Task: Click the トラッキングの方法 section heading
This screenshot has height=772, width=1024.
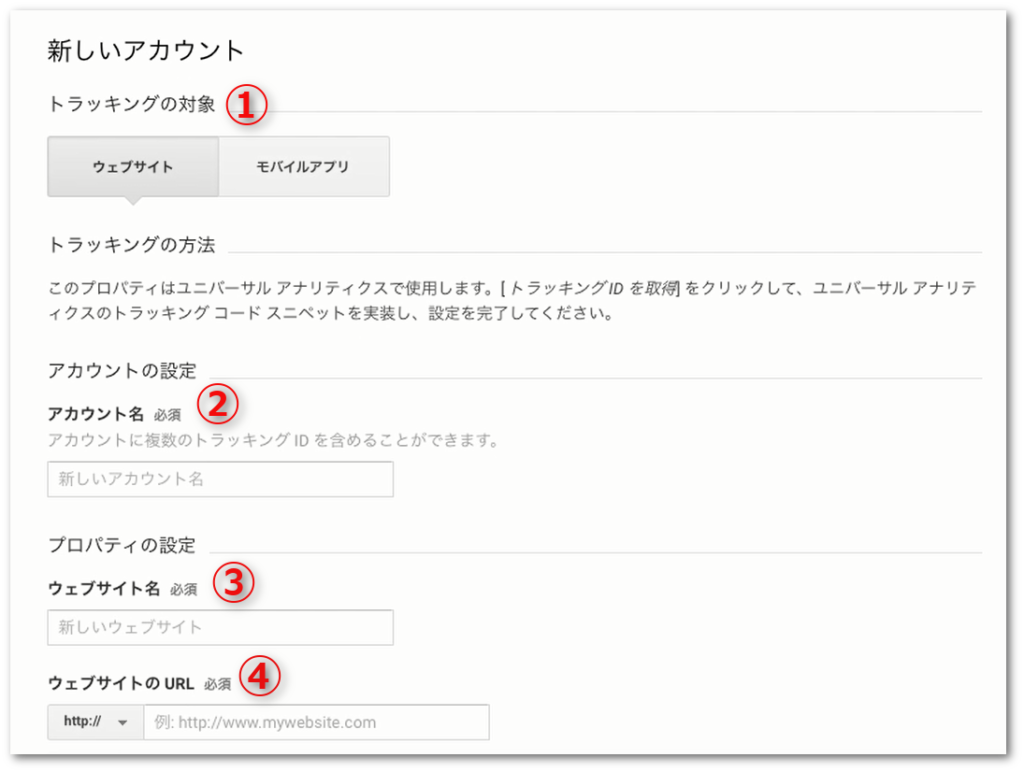Action: click(131, 245)
